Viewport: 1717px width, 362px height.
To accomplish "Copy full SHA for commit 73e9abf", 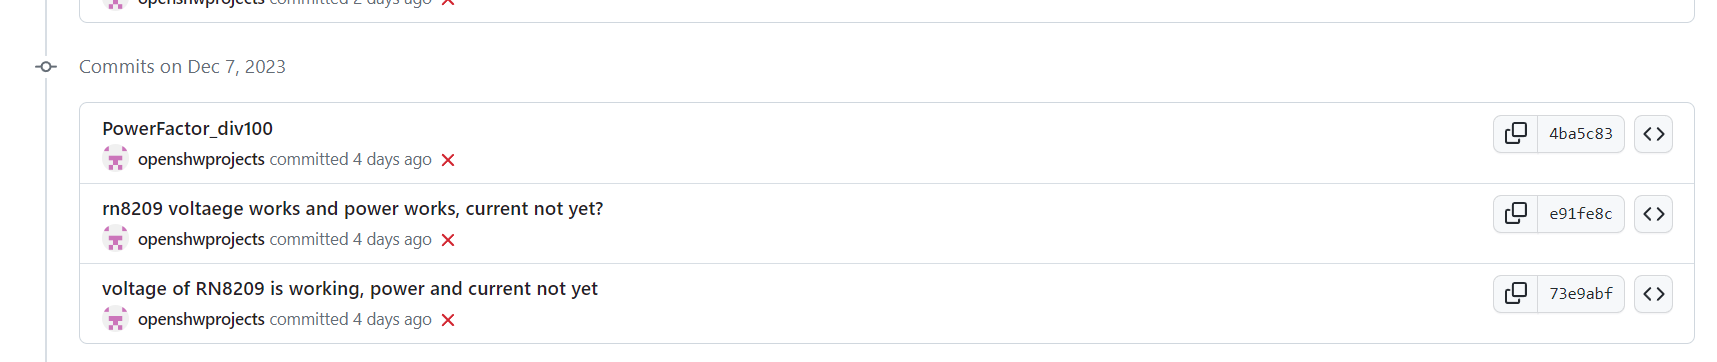I will (1516, 293).
